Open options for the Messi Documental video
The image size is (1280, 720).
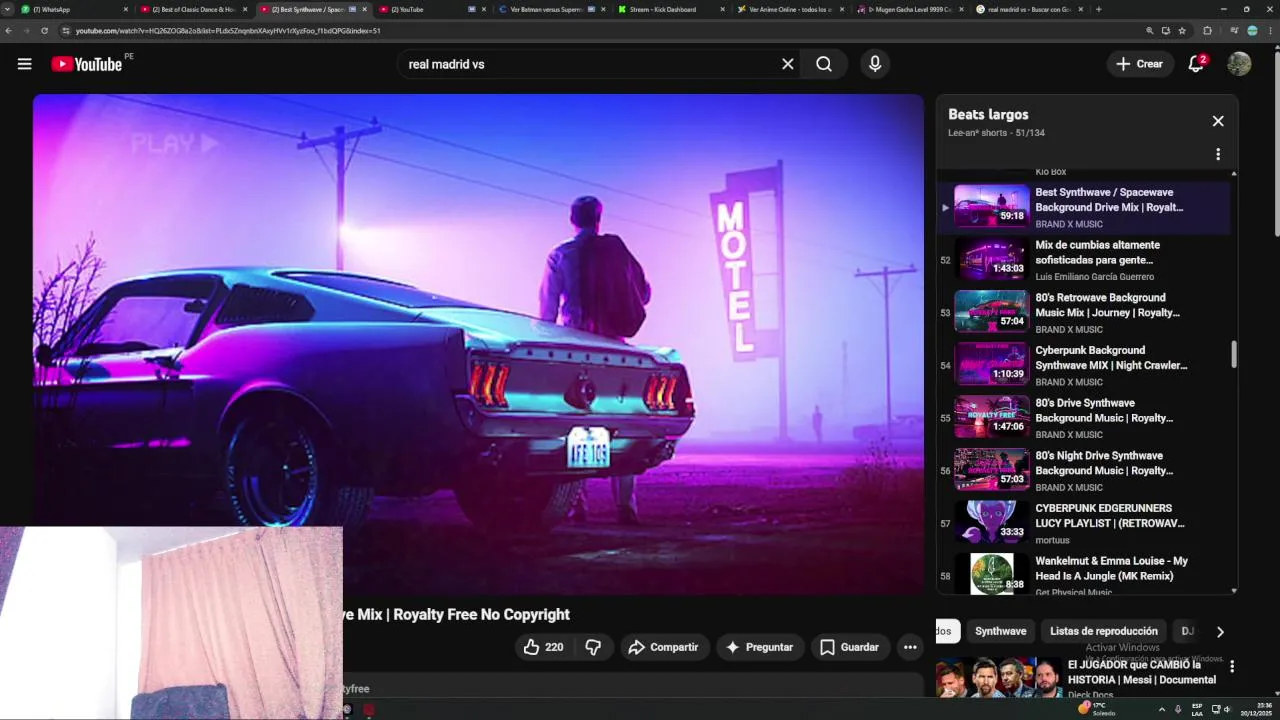1232,666
